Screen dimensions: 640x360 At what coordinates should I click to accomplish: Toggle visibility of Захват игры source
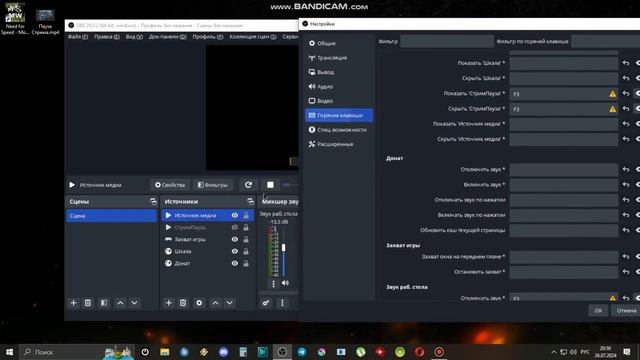pos(235,240)
